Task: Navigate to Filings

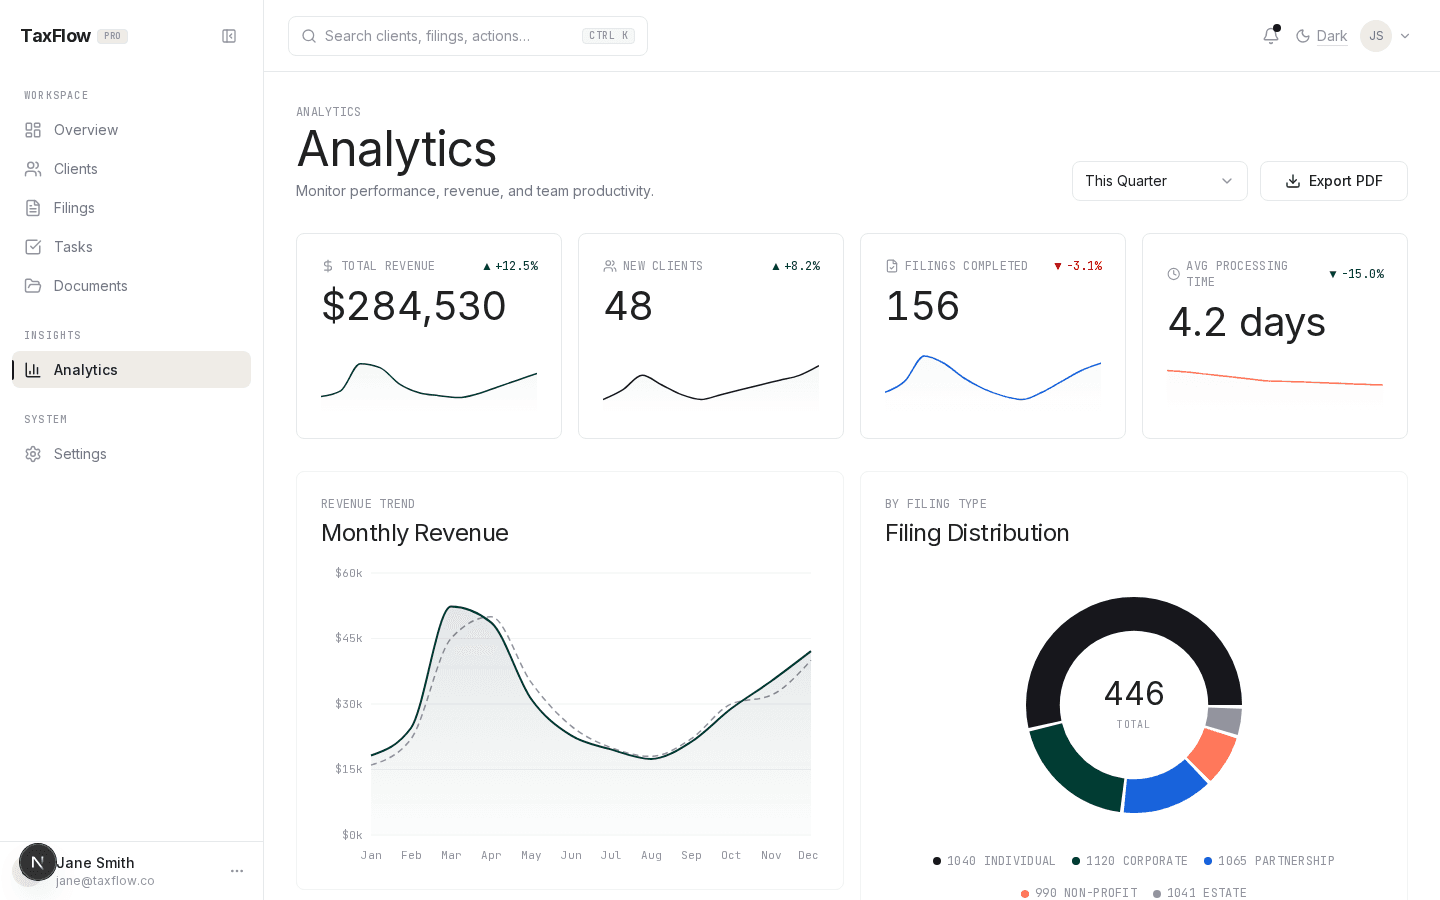Action: [x=132, y=208]
